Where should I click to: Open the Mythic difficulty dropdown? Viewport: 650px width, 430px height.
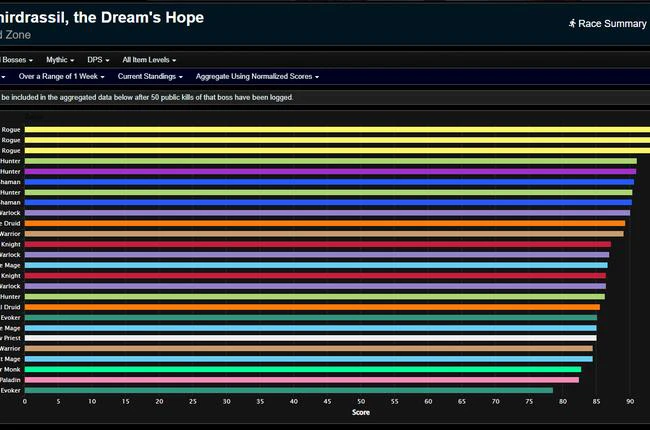(60, 60)
